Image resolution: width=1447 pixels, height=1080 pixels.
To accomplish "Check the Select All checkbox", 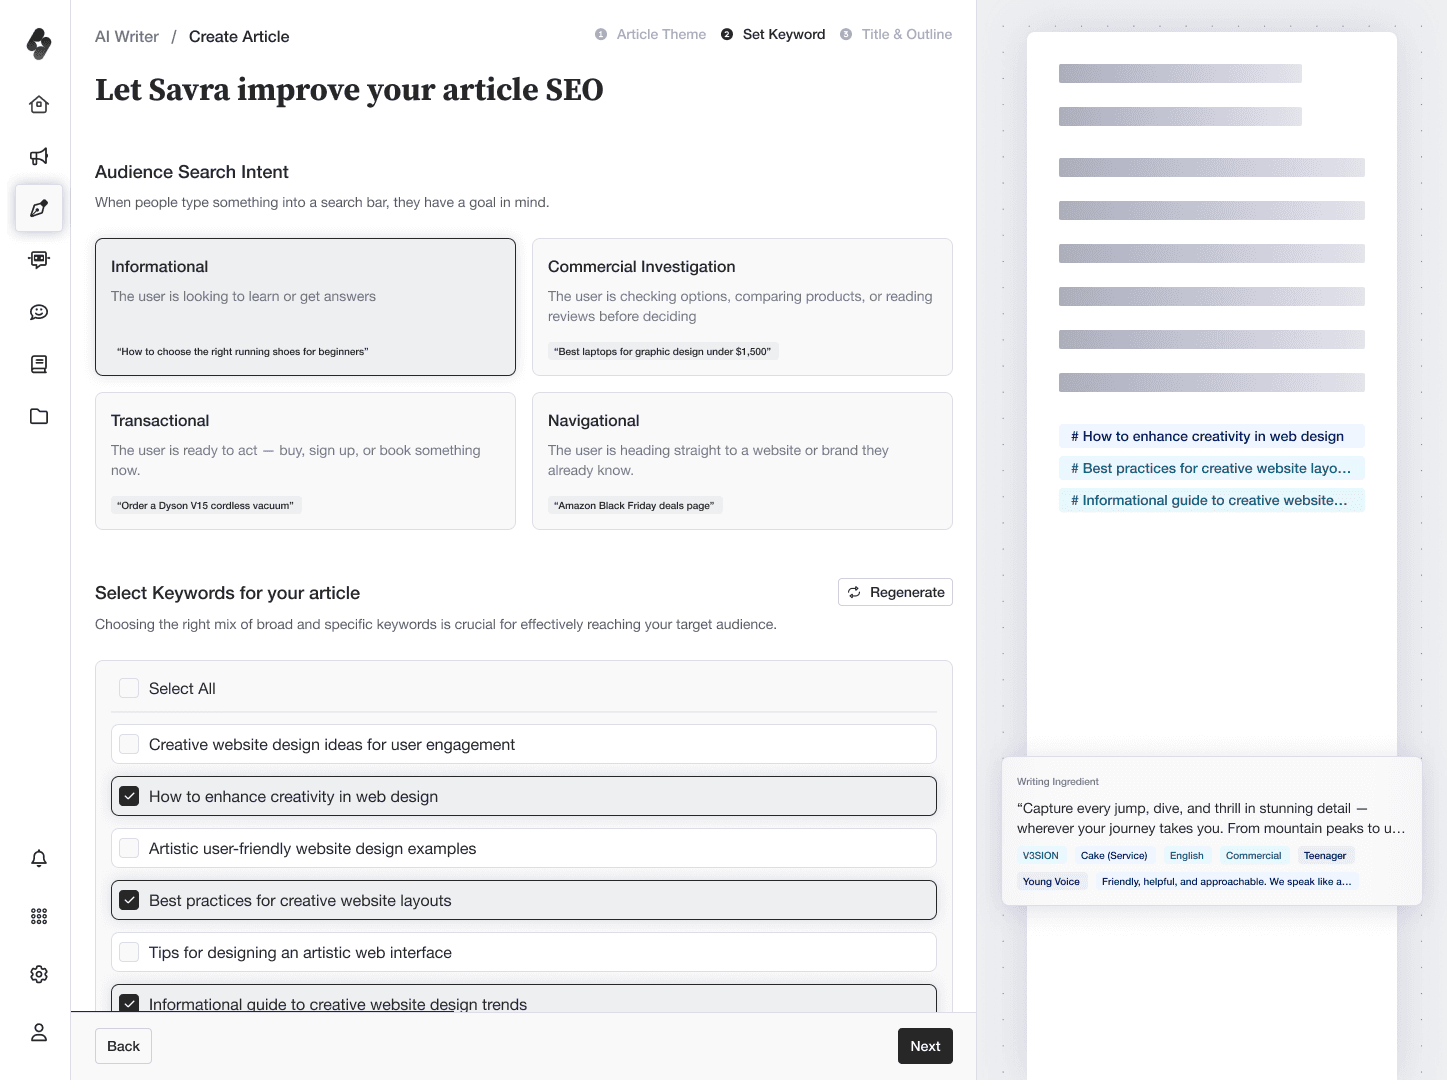I will tap(129, 688).
